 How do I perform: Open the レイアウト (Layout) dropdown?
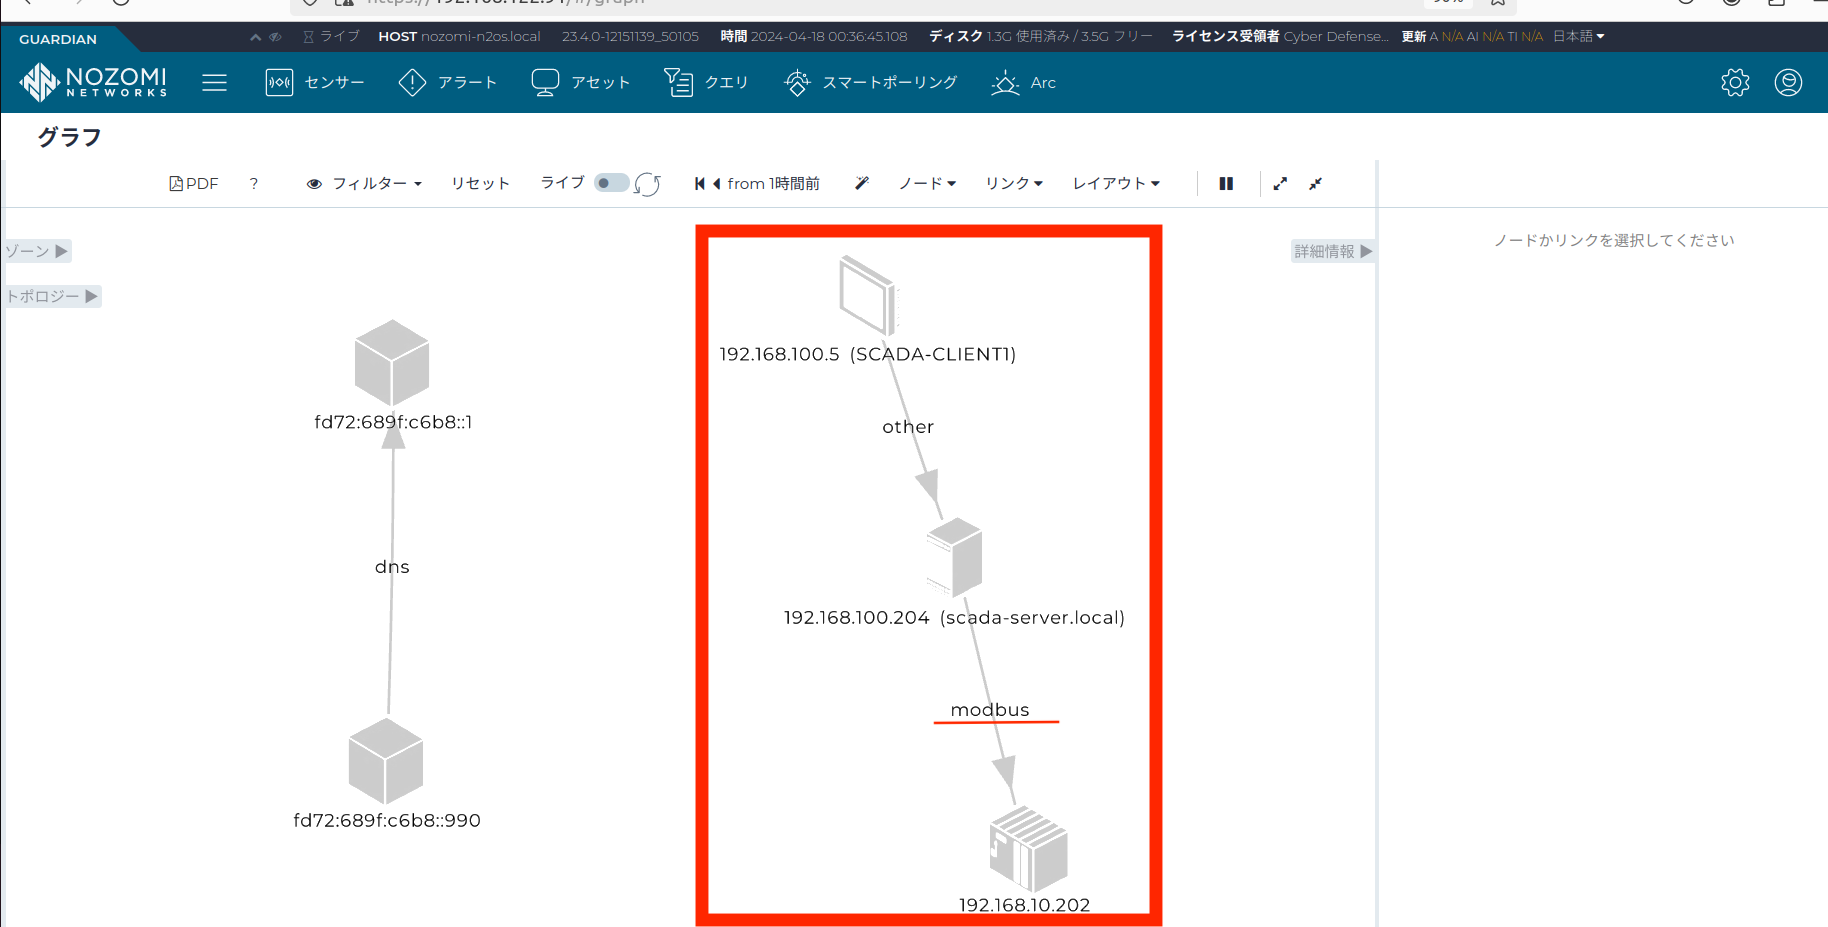1116,183
